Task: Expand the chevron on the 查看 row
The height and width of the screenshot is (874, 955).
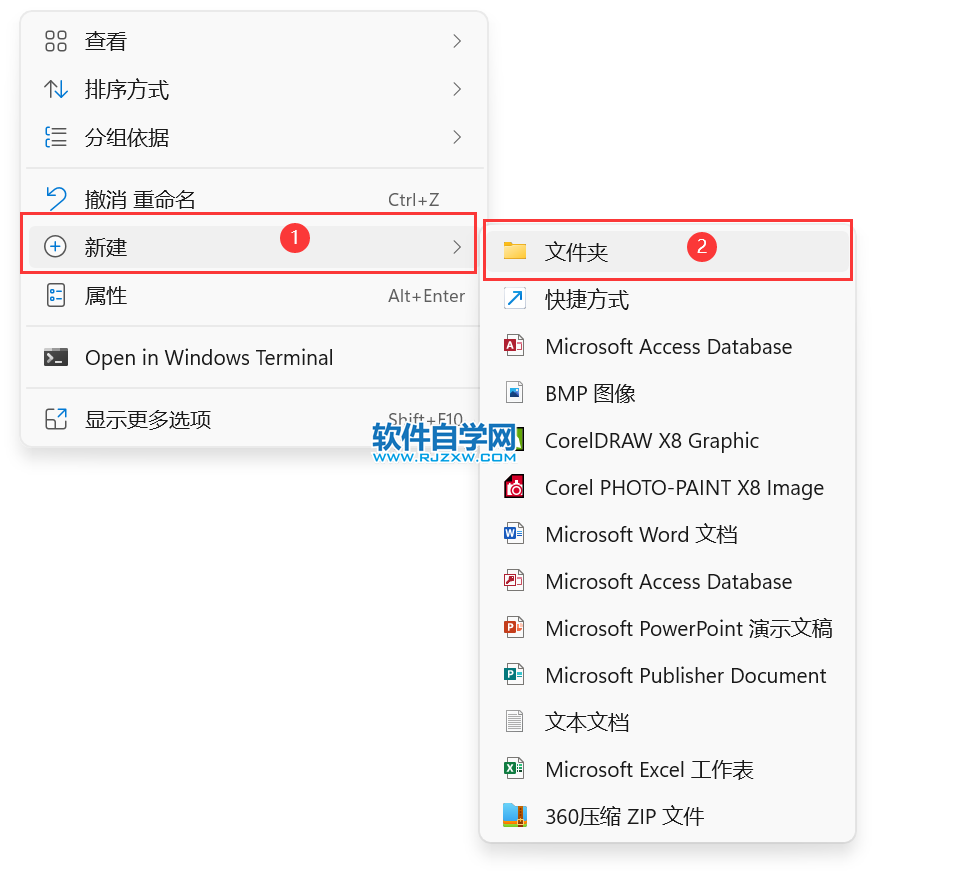Action: coord(457,41)
